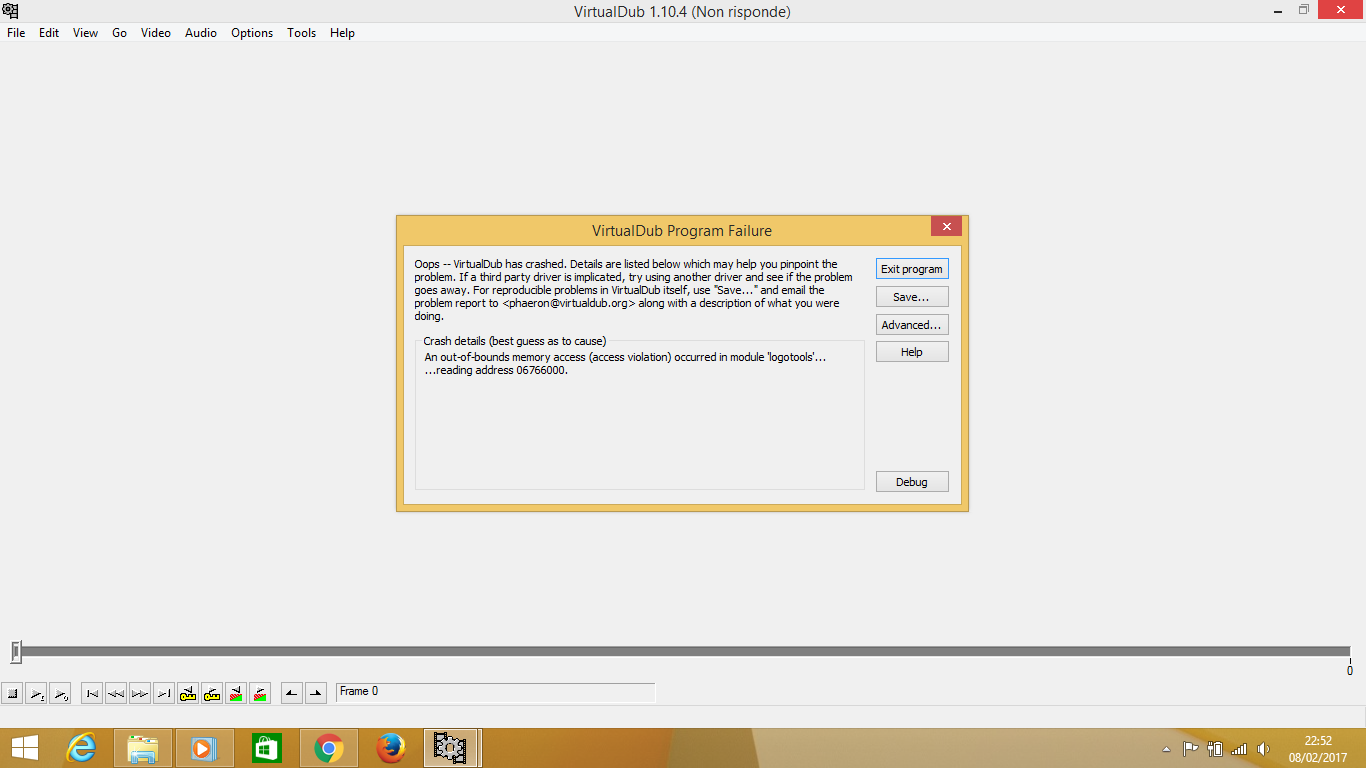Screen dimensions: 1366x768
Task: Jump to the start of the video
Action: 92,693
